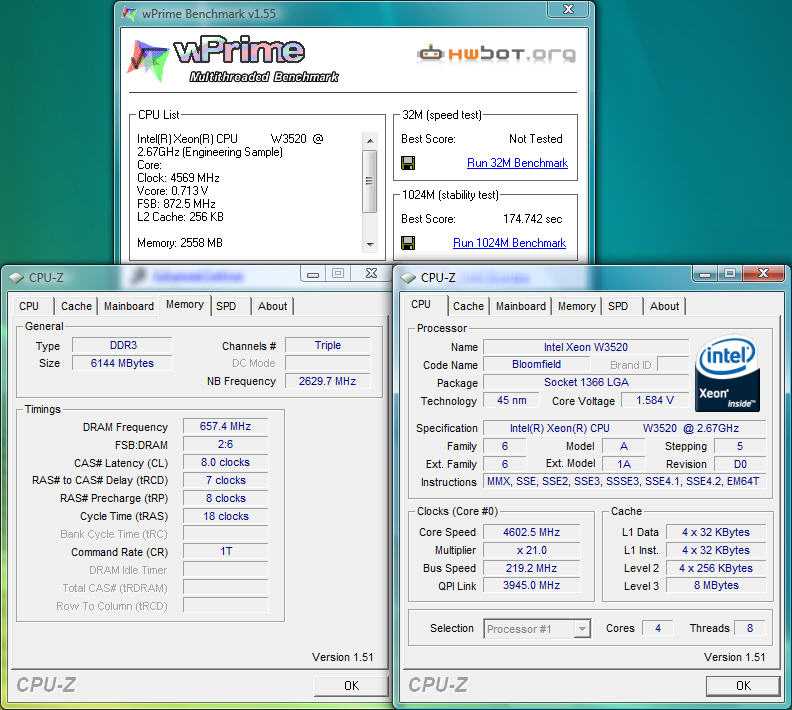Click the memory Size value 6144 MBytes
Screen dimensions: 792x710
[122, 363]
